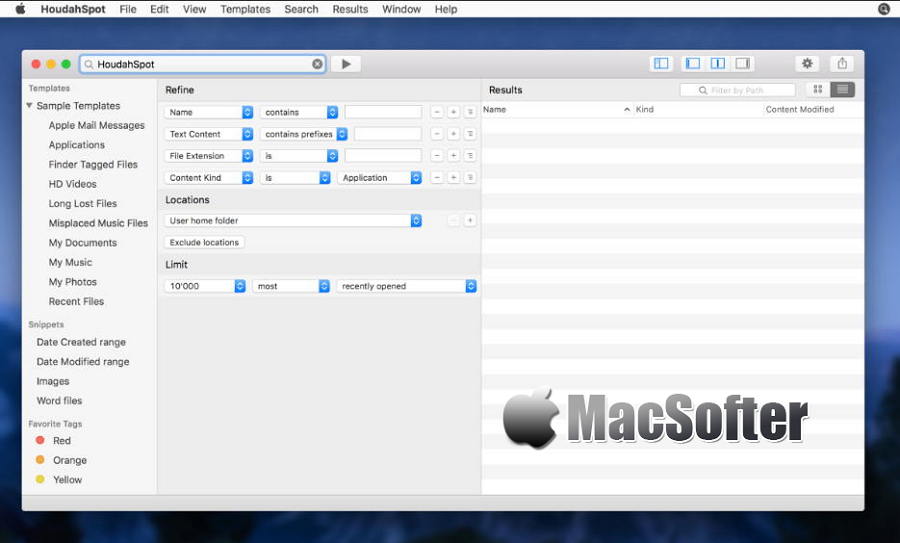Select the Recent Files template
This screenshot has height=543, width=900.
click(x=76, y=301)
